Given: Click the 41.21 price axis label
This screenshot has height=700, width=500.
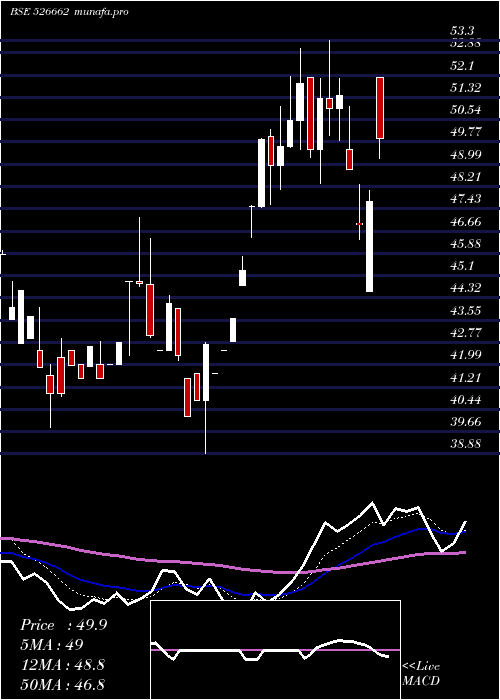Looking at the screenshot, I should tap(466, 377).
